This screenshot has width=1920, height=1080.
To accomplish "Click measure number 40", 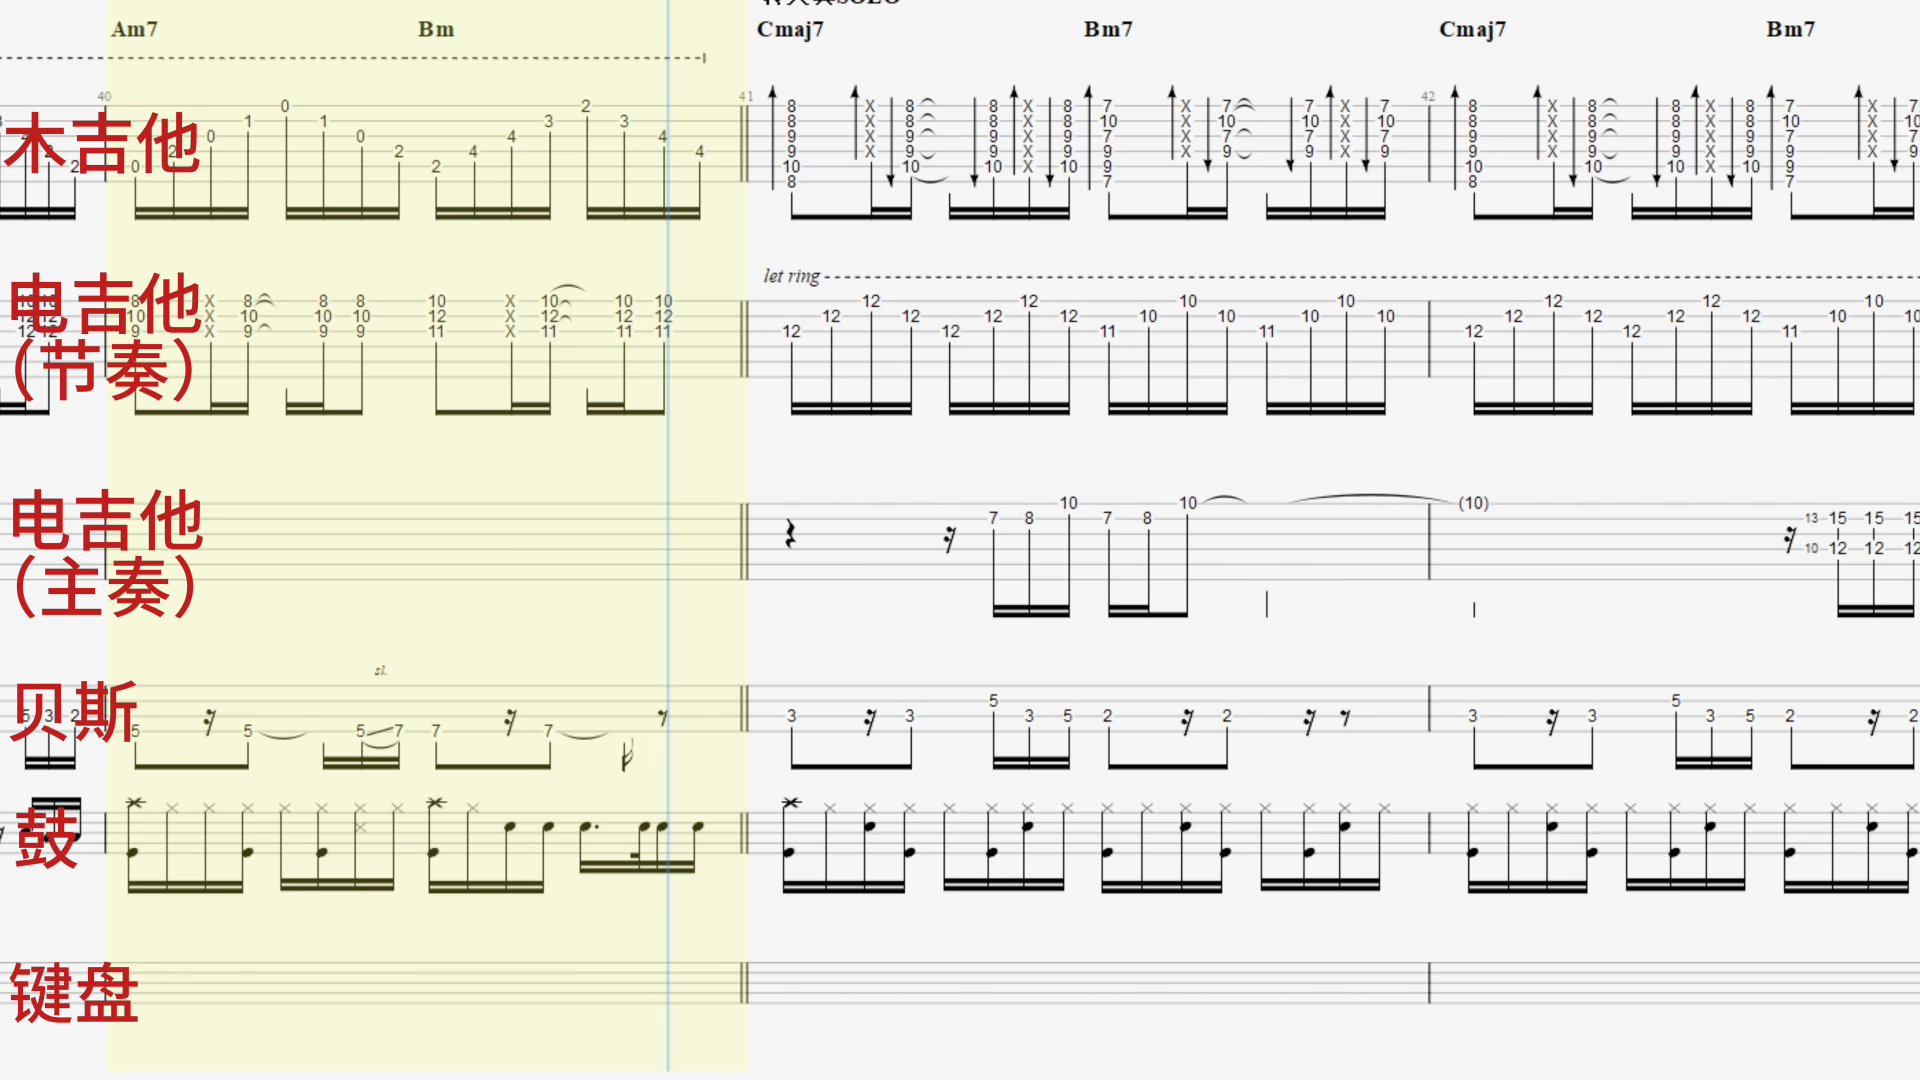I will tap(104, 96).
